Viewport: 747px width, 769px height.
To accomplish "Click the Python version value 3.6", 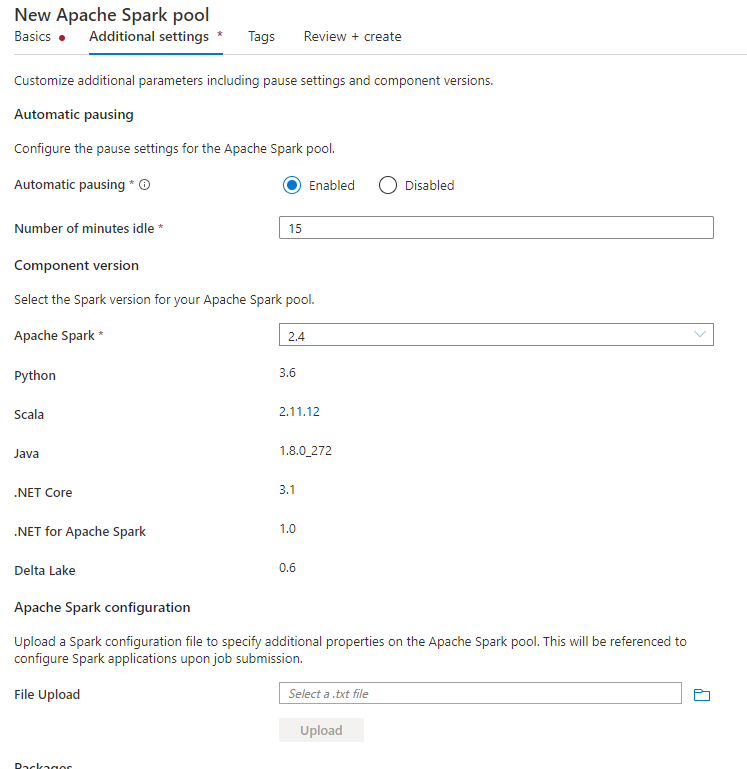I will pyautogui.click(x=287, y=373).
